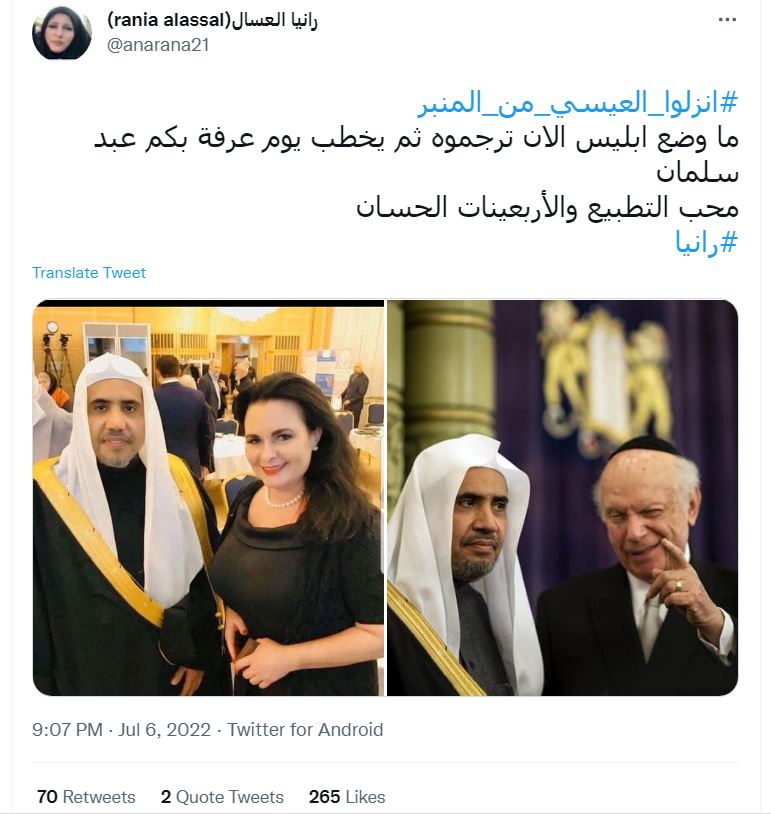
Task: Visit the @anarana21 handle
Action: click(x=158, y=45)
